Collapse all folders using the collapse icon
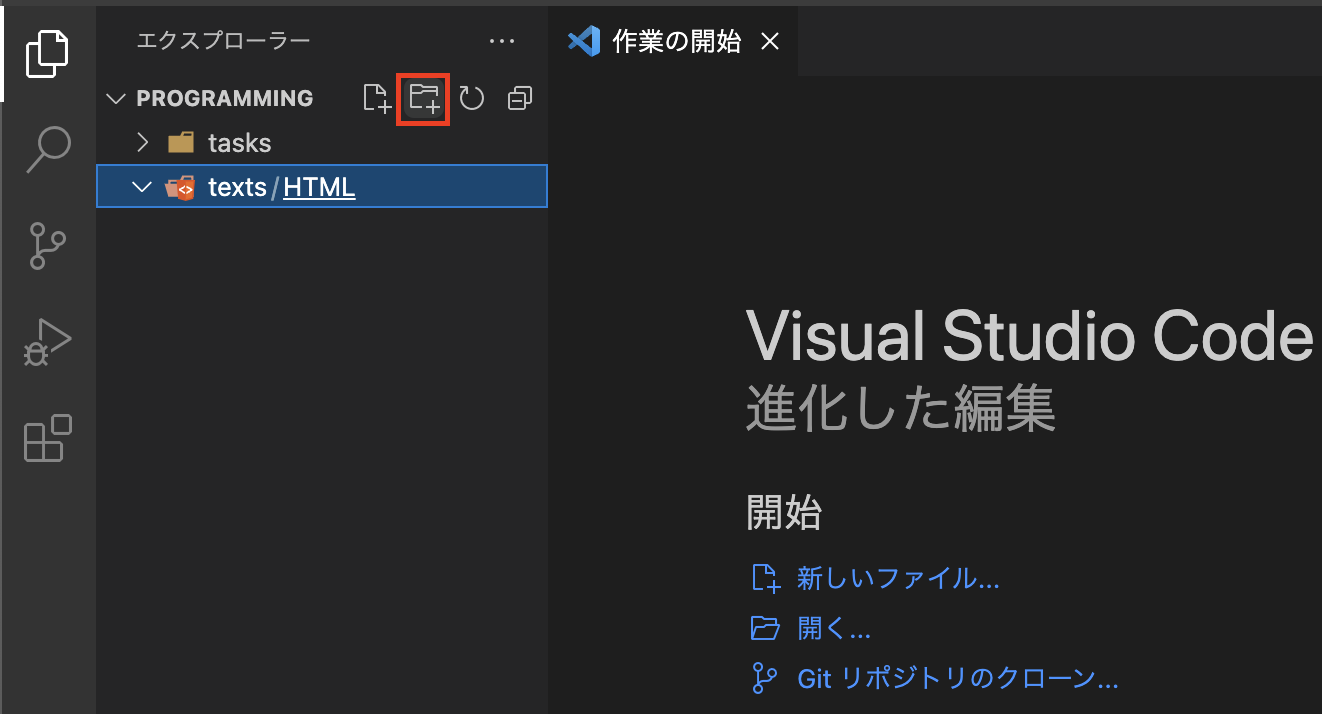 point(519,98)
